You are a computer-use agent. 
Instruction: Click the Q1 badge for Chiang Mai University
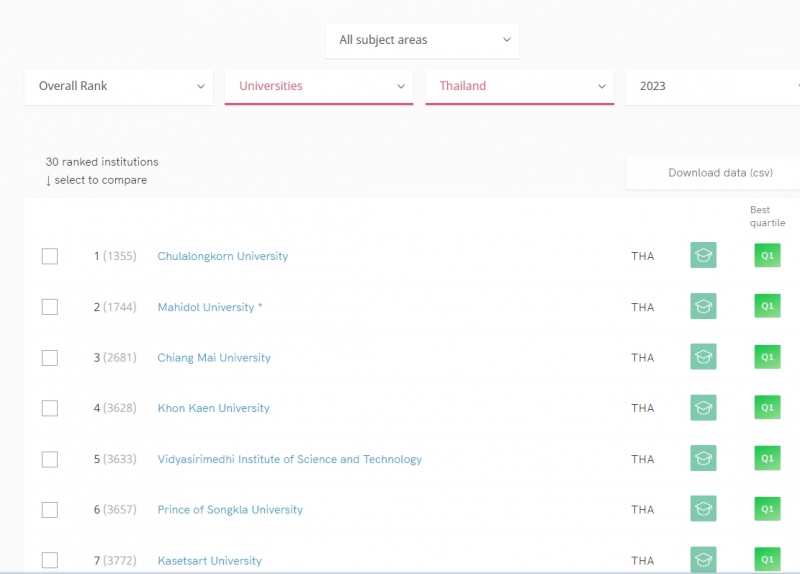767,357
